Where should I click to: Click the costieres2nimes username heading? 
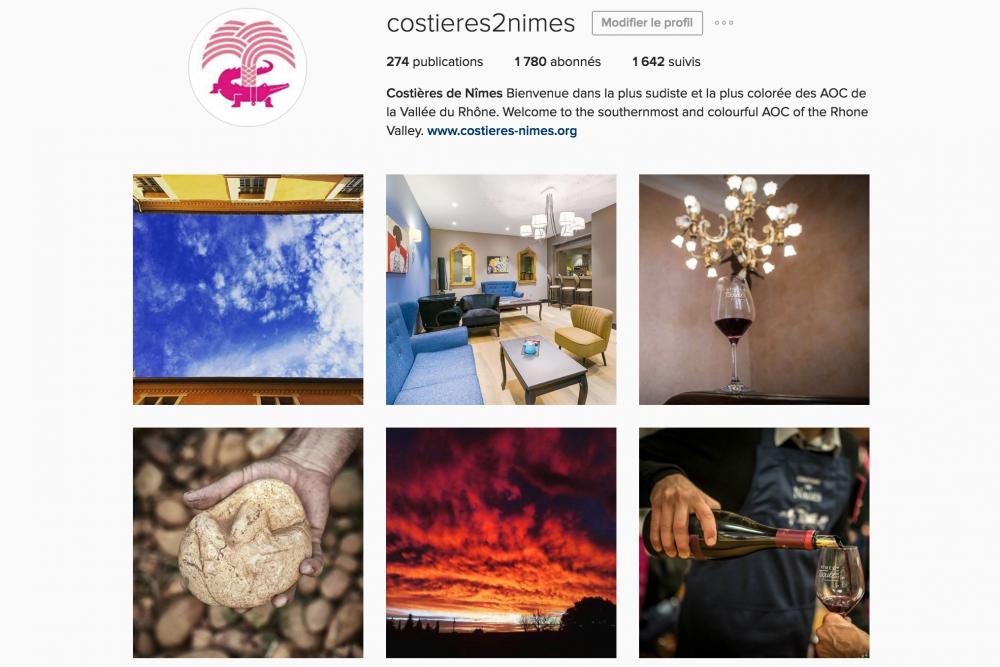pos(481,23)
